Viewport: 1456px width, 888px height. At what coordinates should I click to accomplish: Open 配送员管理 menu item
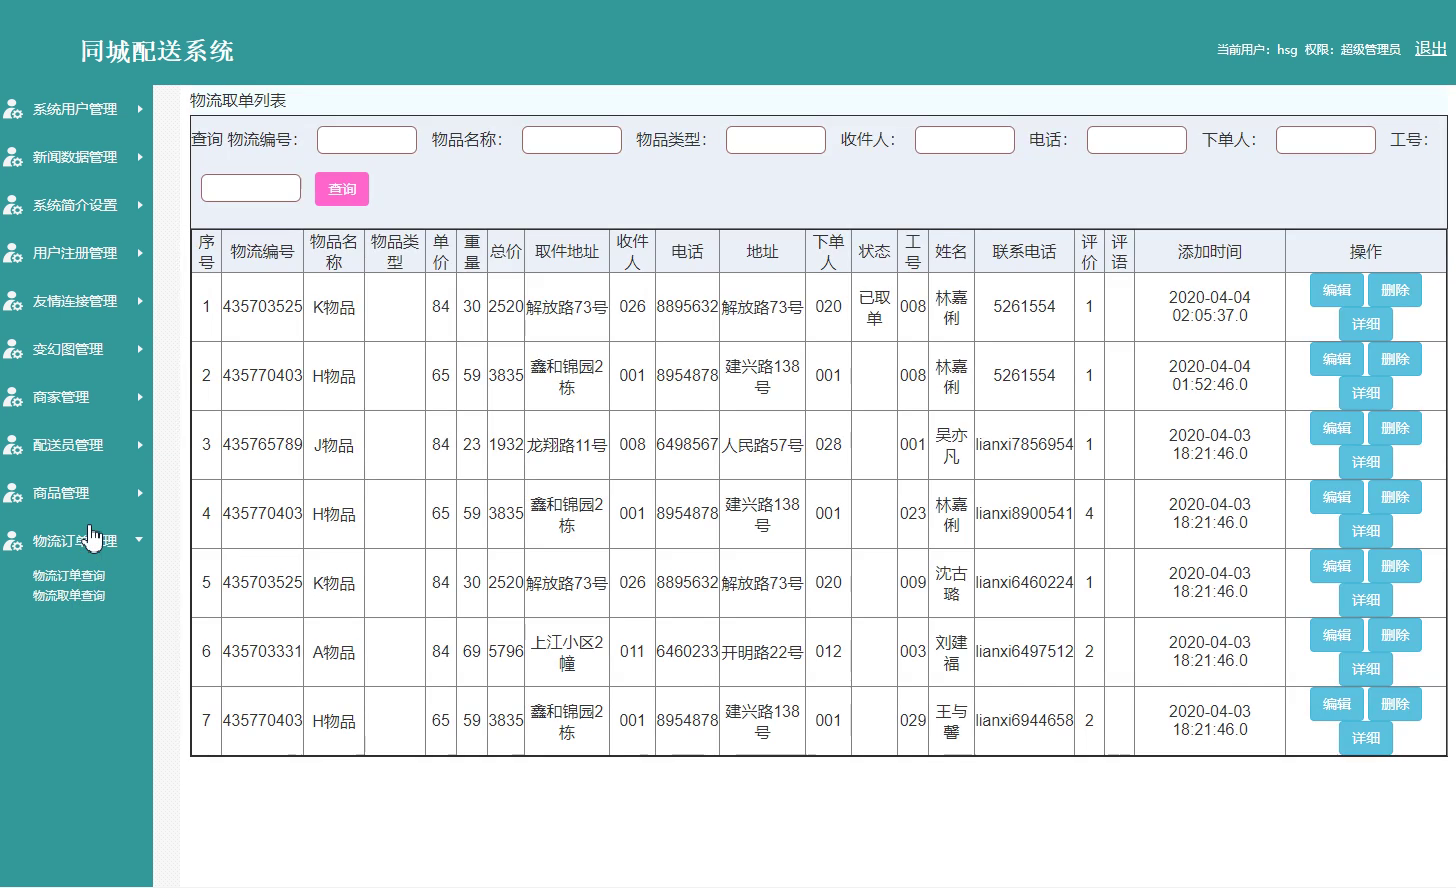[x=68, y=445]
